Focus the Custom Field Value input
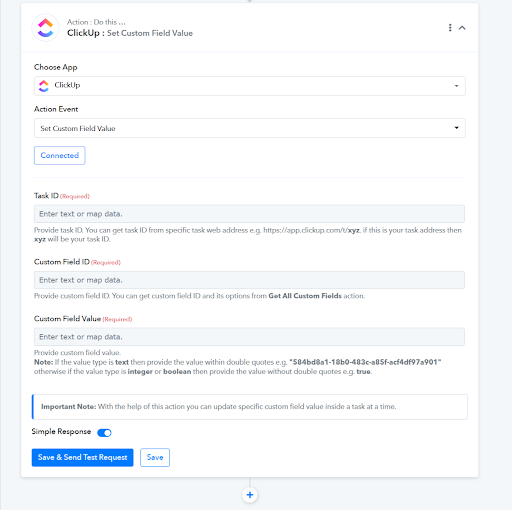The image size is (512, 510). point(249,337)
